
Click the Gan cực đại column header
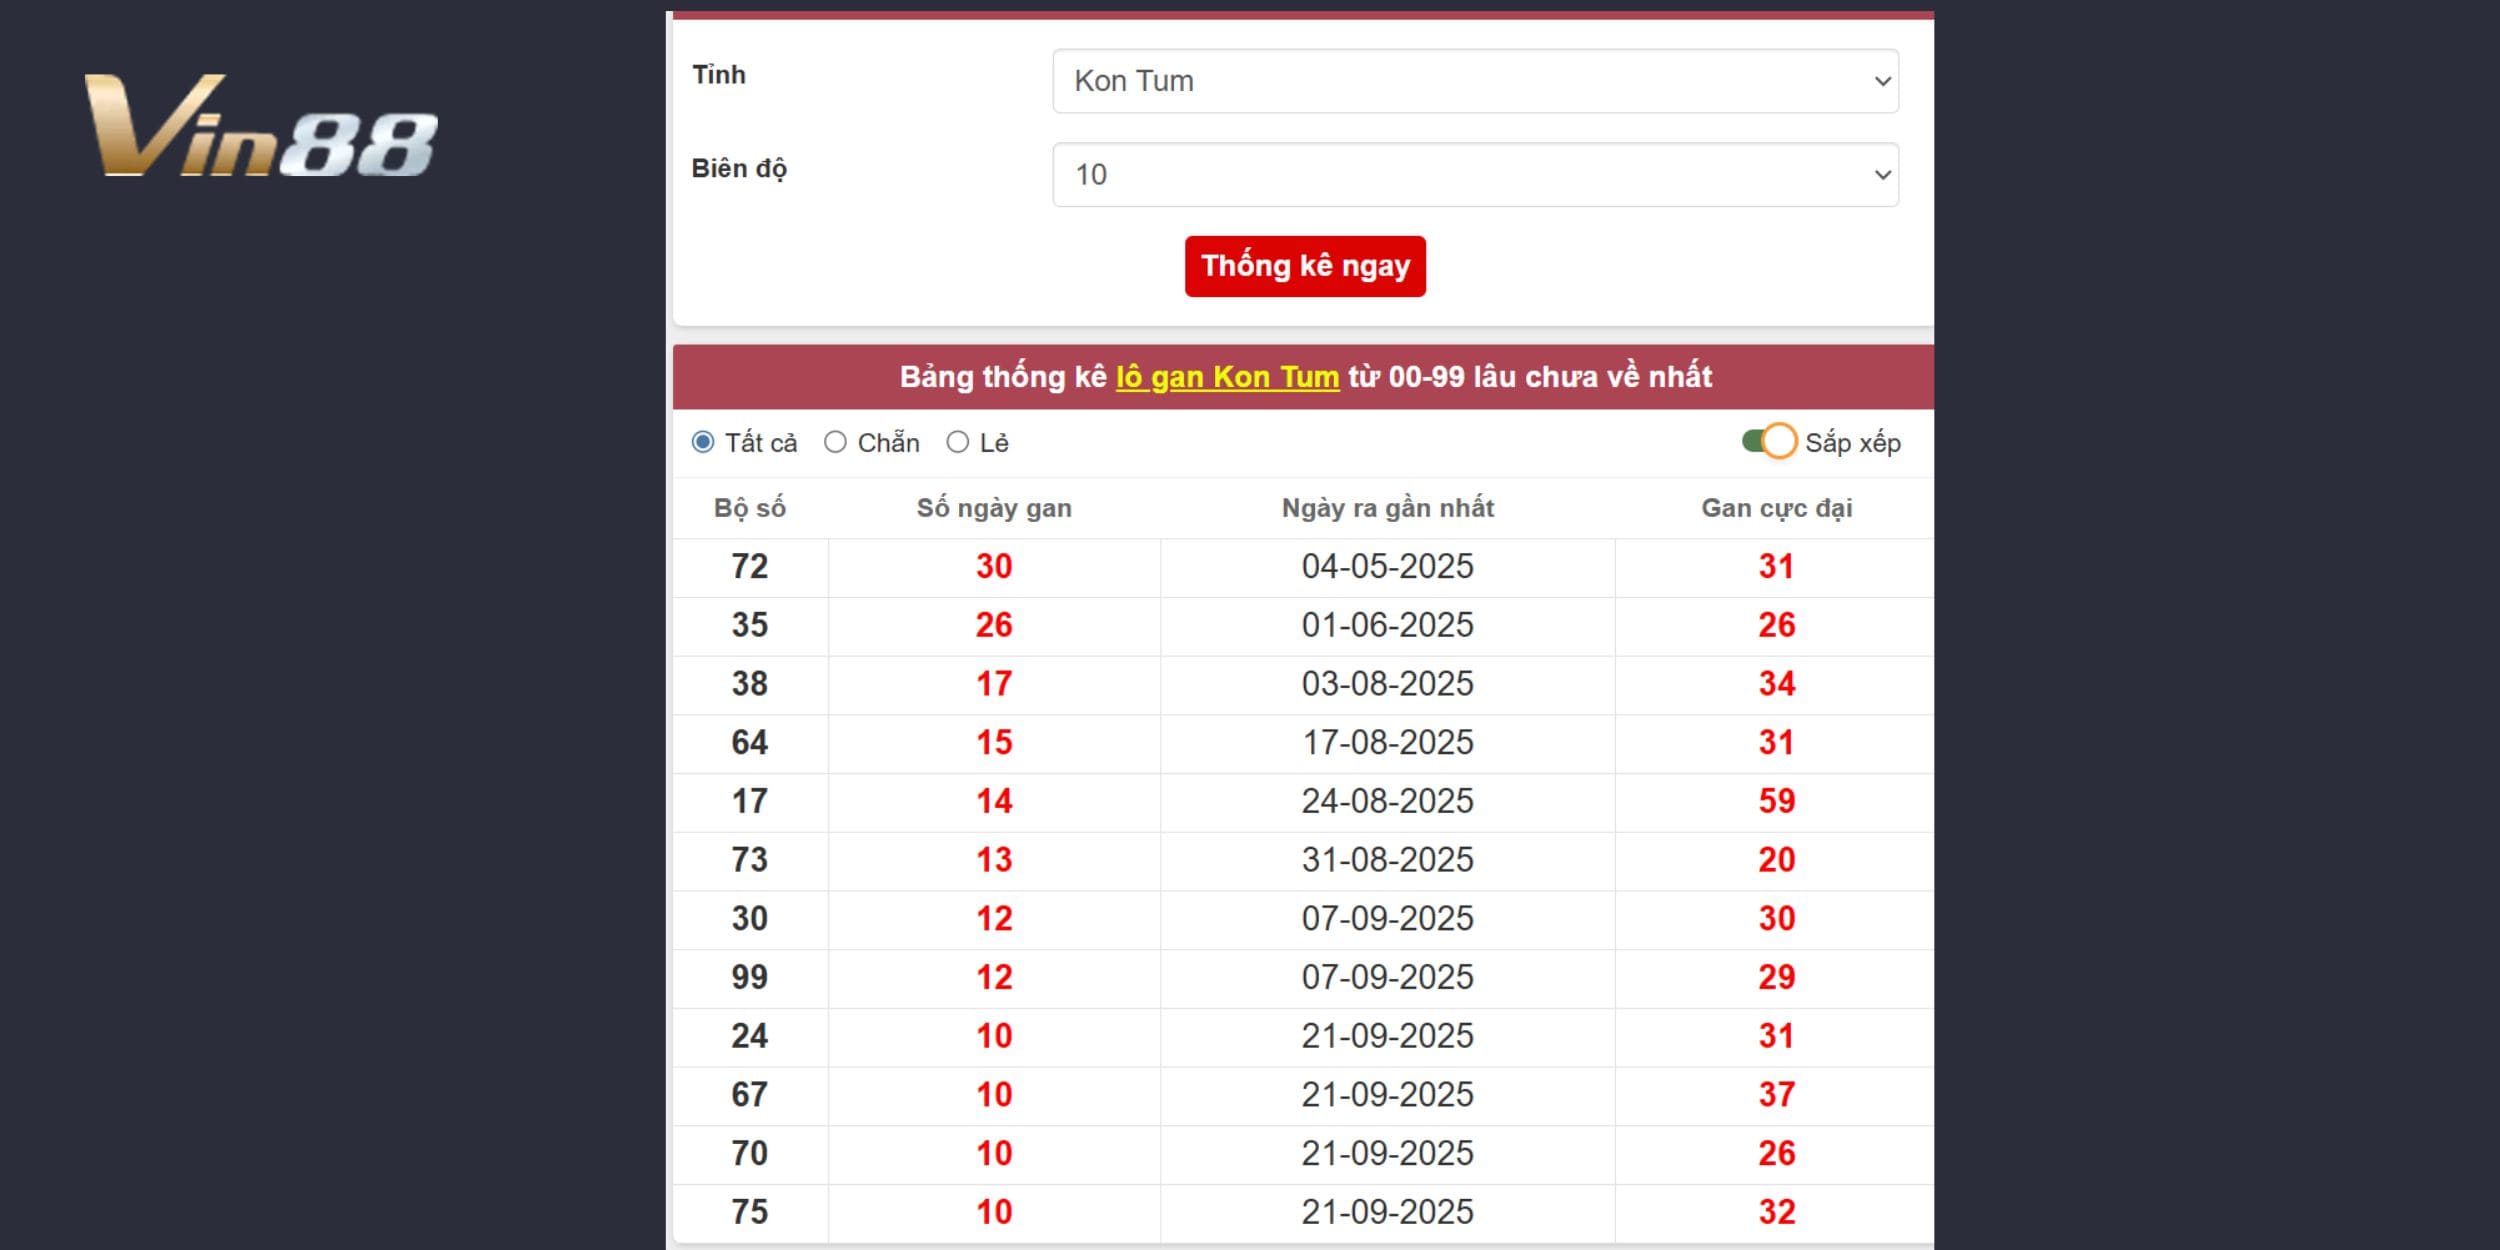point(1776,508)
